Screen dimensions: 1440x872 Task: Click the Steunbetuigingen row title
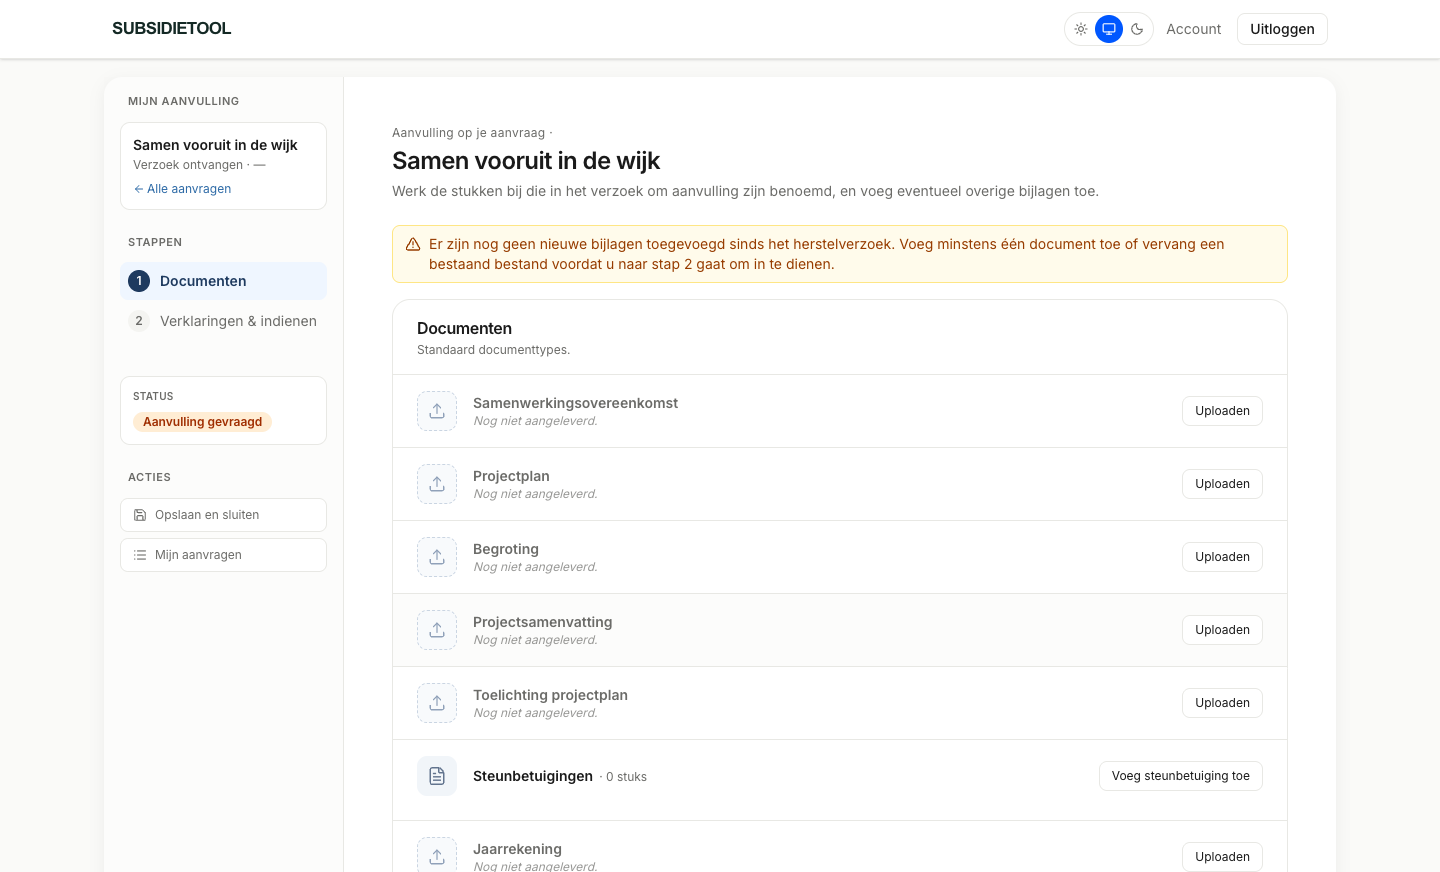tap(533, 776)
